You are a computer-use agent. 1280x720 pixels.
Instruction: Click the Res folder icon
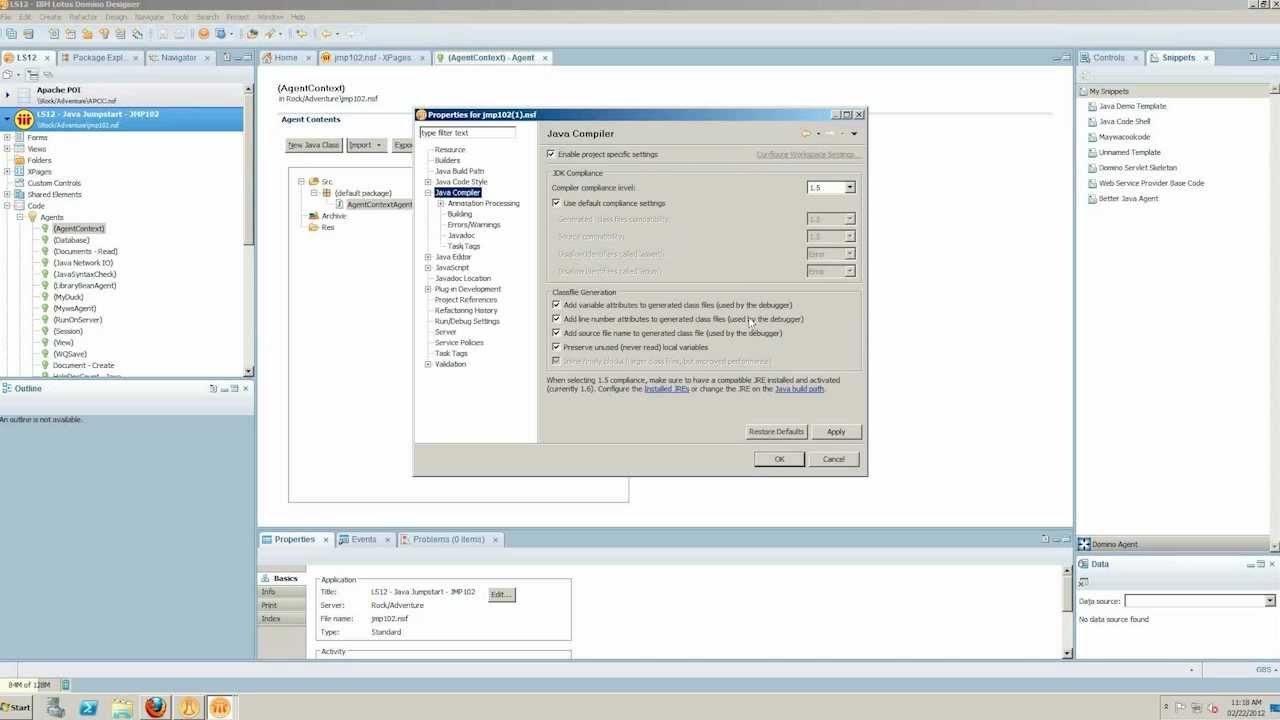314,227
